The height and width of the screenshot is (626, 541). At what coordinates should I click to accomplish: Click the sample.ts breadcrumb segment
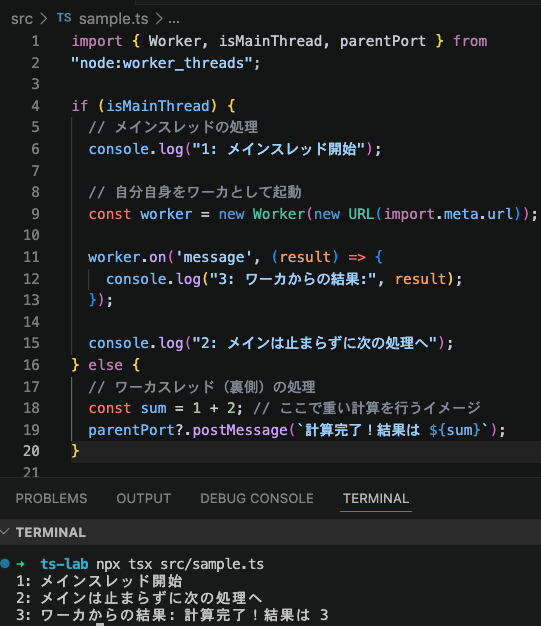pyautogui.click(x=113, y=19)
